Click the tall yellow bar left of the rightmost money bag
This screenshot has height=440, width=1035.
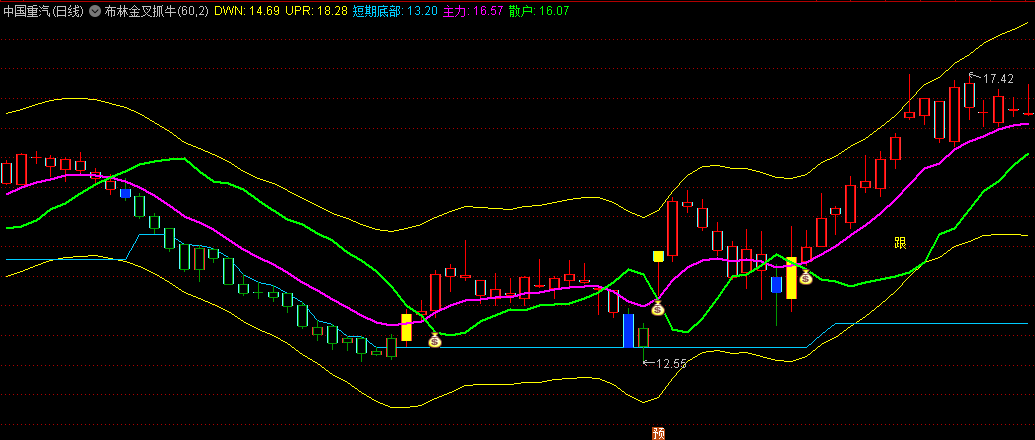(x=791, y=278)
